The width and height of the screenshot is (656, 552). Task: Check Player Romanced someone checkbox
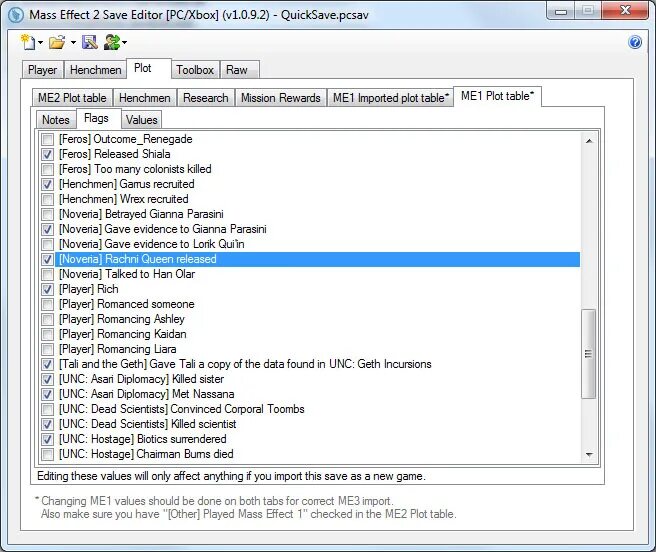tap(48, 304)
